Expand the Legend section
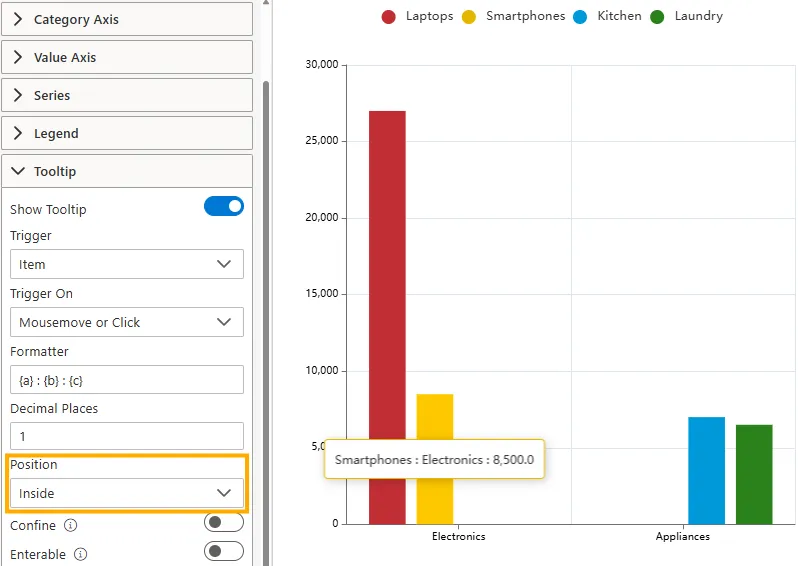 pyautogui.click(x=127, y=133)
